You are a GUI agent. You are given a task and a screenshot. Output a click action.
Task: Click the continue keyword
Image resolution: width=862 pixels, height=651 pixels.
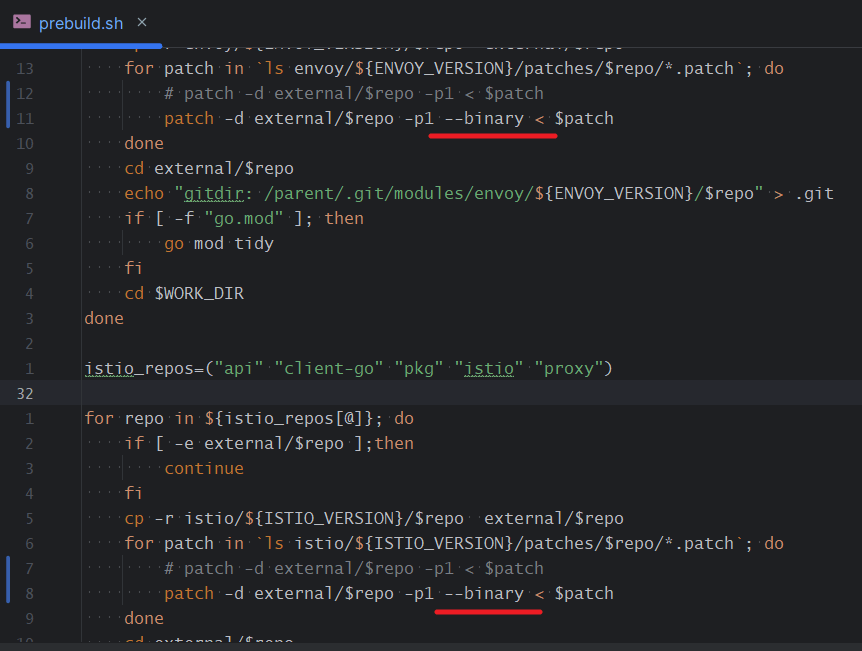pos(203,468)
